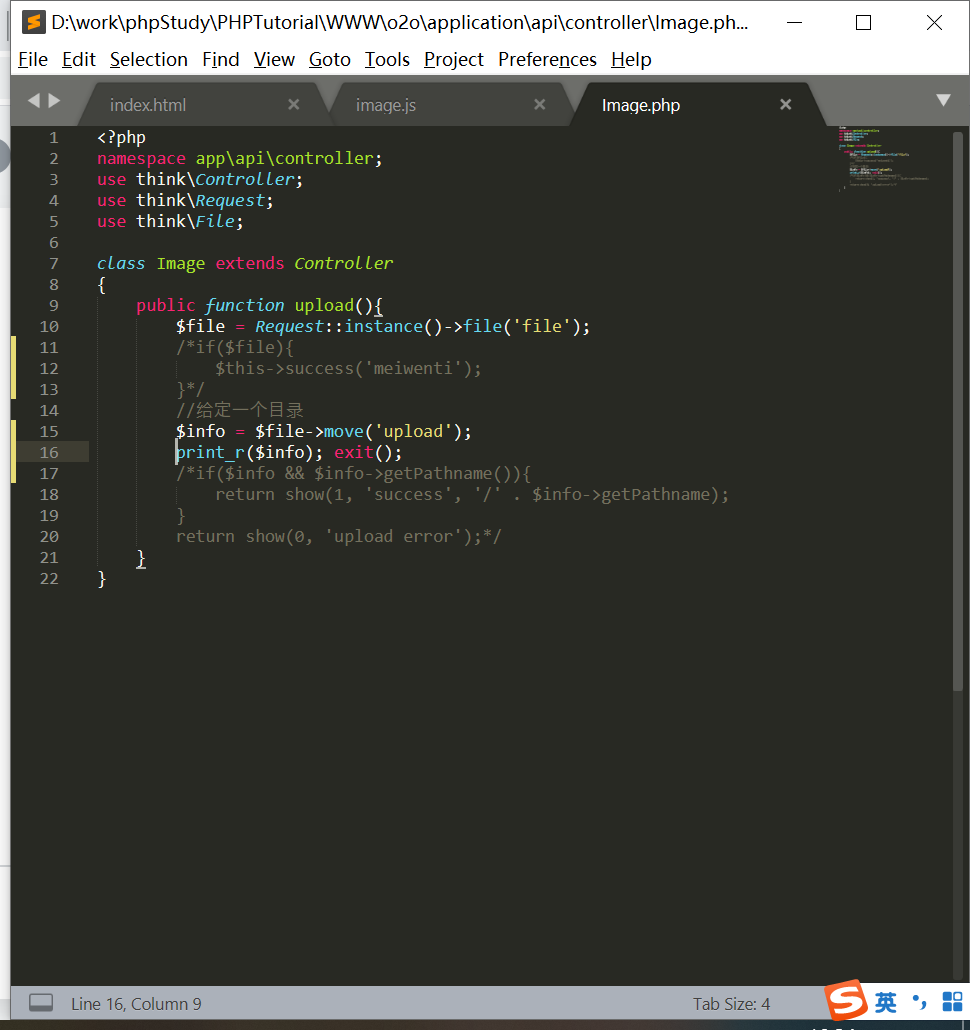The height and width of the screenshot is (1030, 970).
Task: Open the Project menu
Action: pyautogui.click(x=453, y=60)
